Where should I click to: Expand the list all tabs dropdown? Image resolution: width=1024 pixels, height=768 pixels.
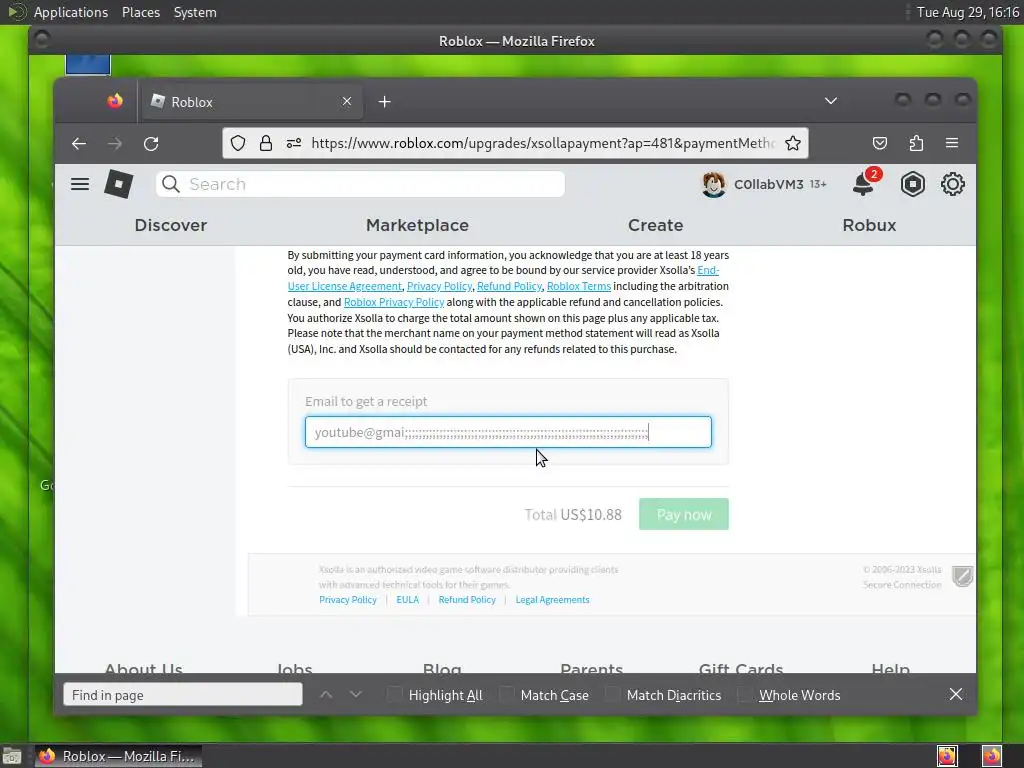(831, 101)
